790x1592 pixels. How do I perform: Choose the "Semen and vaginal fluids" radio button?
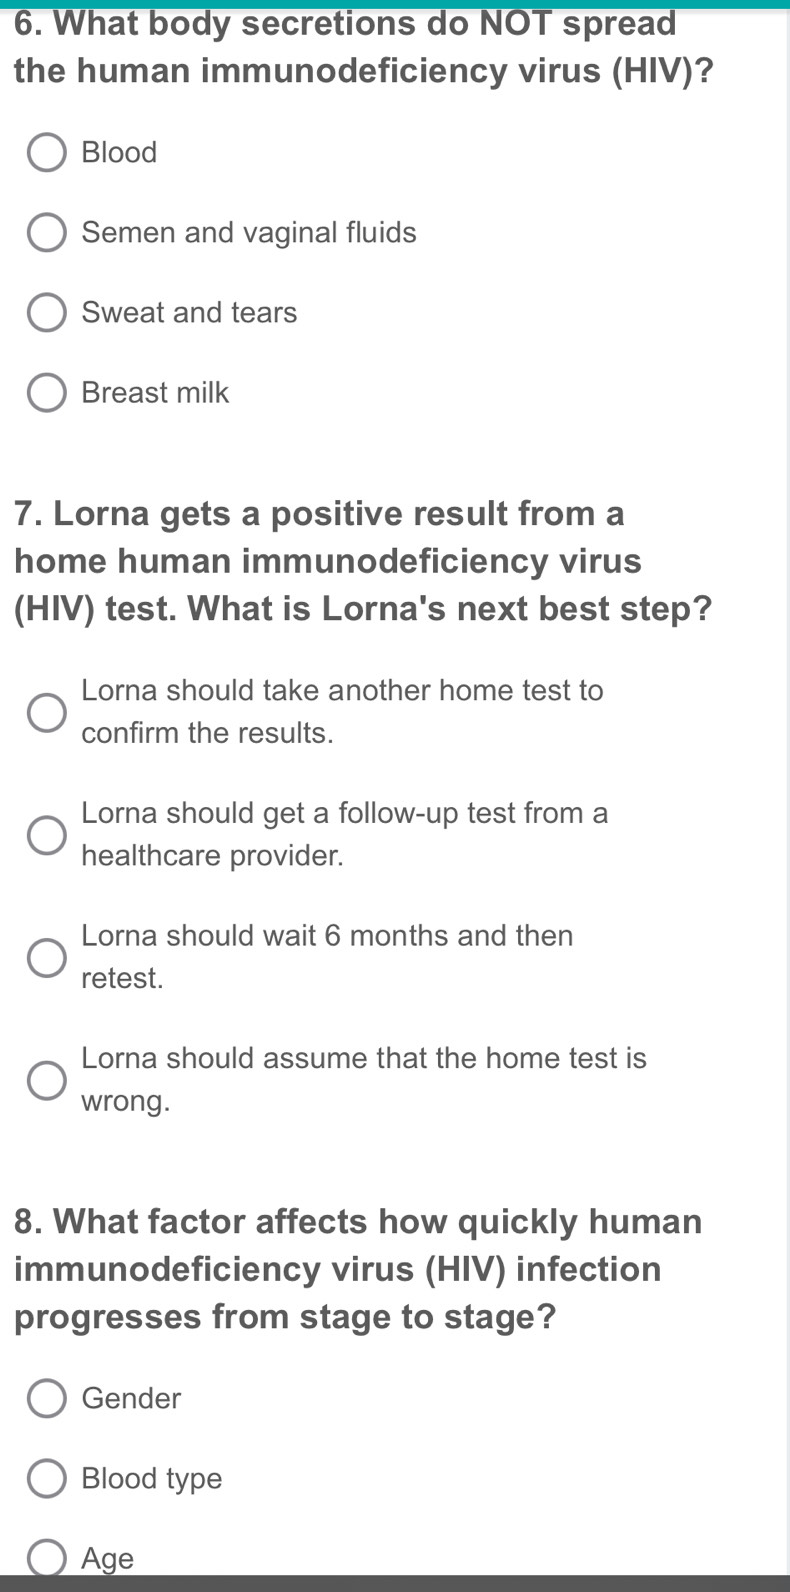point(46,233)
